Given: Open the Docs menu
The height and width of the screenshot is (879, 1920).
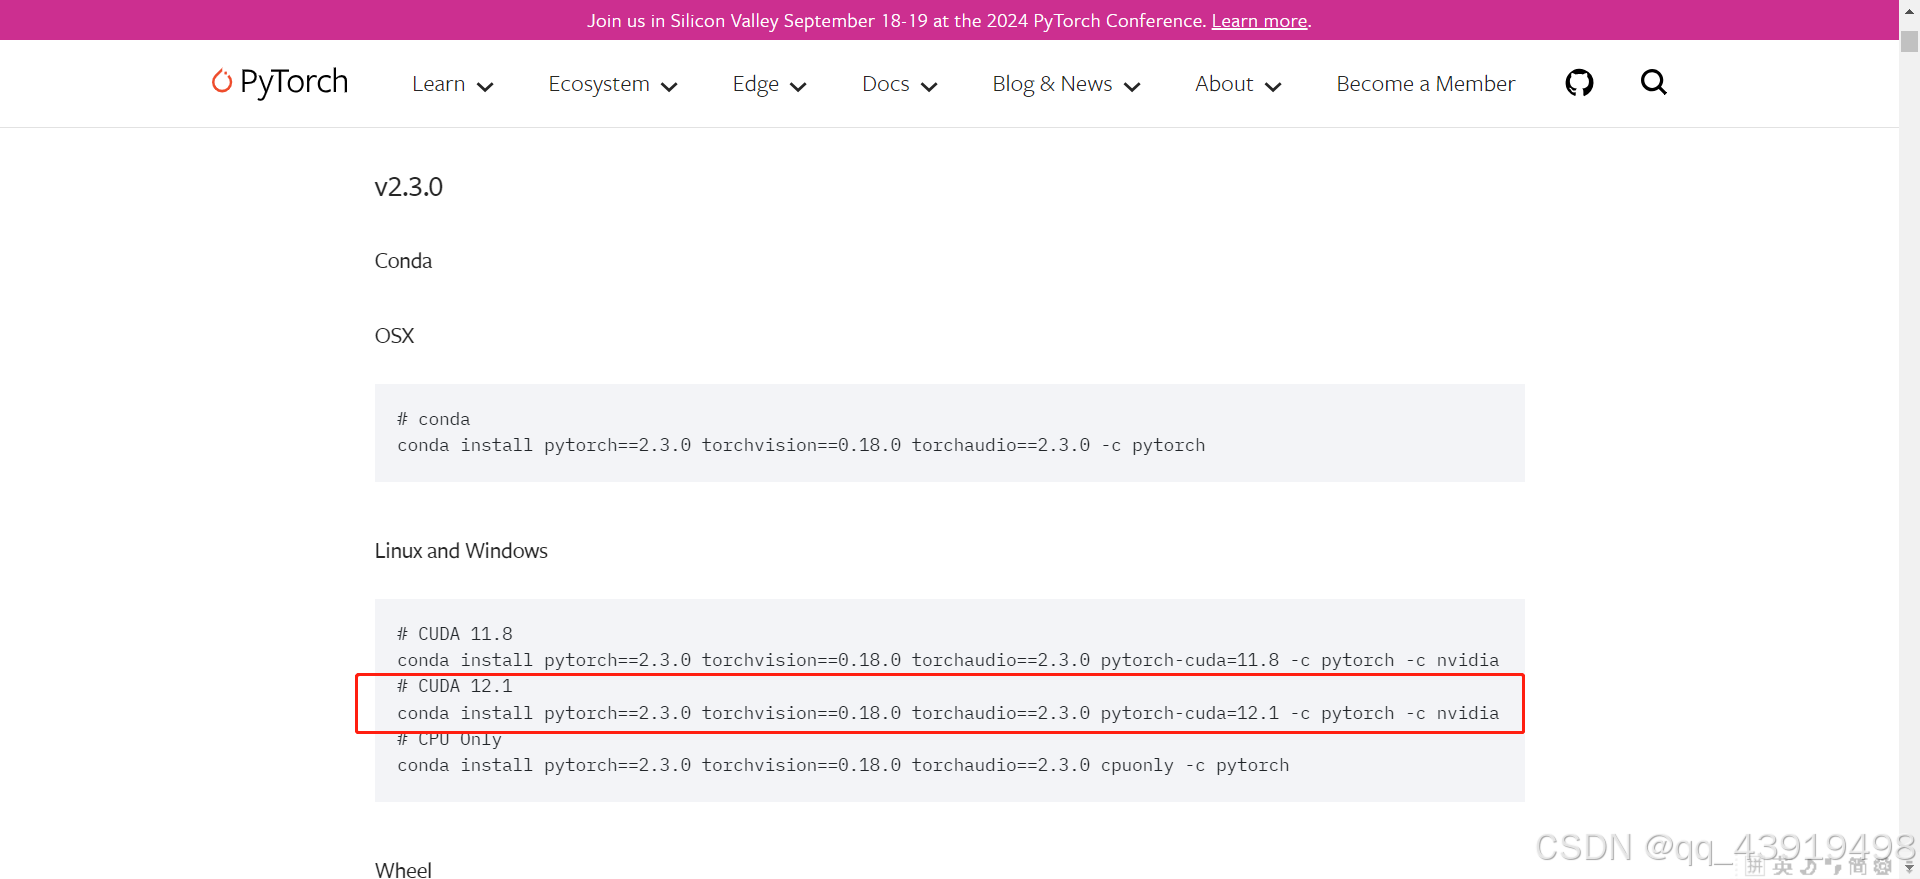Looking at the screenshot, I should click(x=886, y=84).
